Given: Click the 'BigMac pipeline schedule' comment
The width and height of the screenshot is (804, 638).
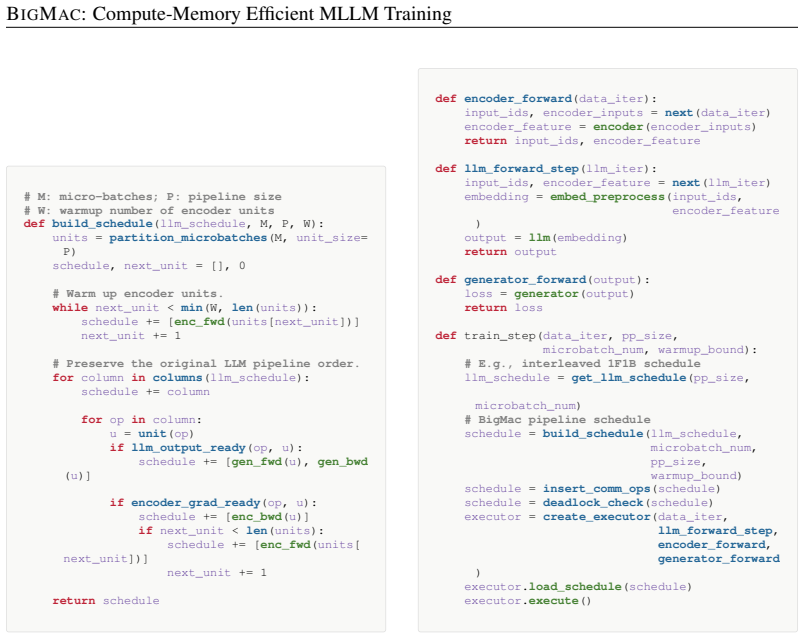Looking at the screenshot, I should (557, 419).
